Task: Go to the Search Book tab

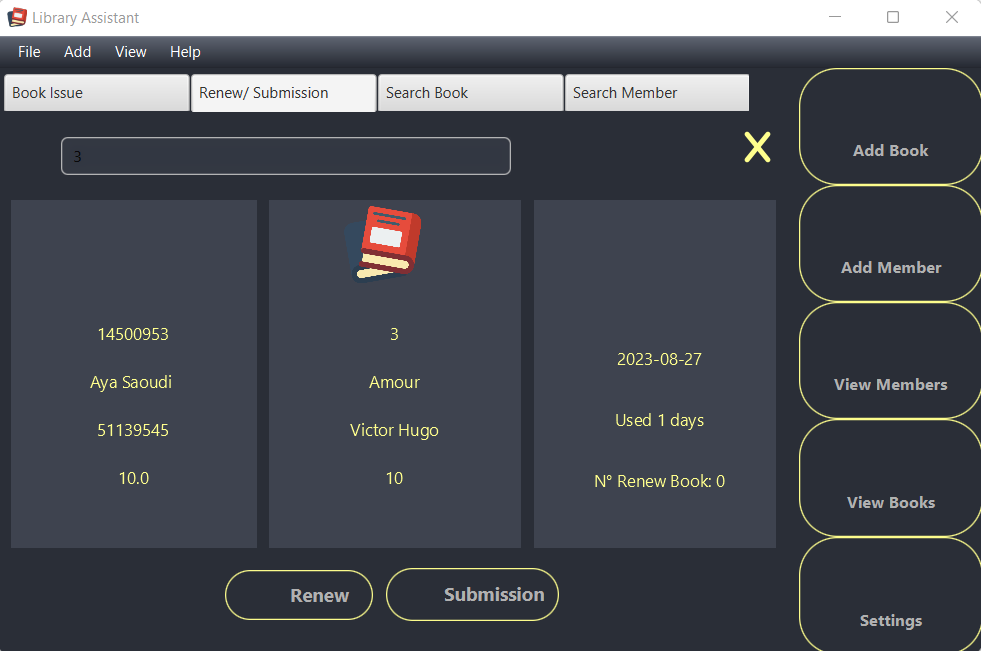Action: 470,93
